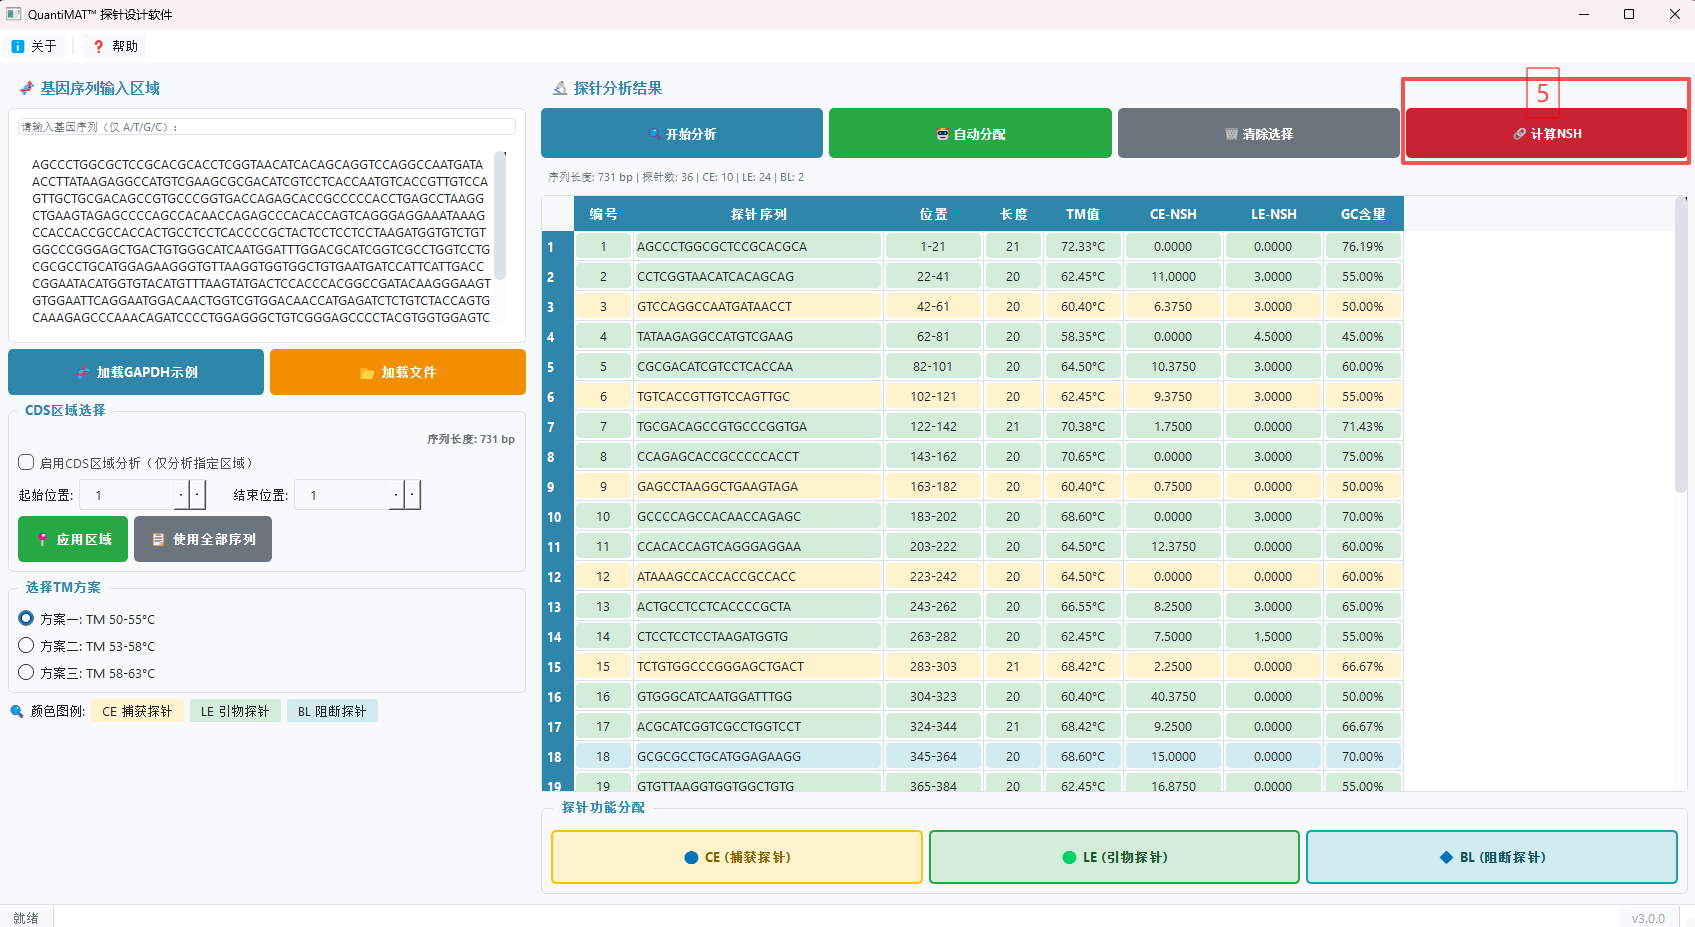Screen dimensions: 1695x927
Task: Open the 帮助 menu
Action: pyautogui.click(x=115, y=46)
